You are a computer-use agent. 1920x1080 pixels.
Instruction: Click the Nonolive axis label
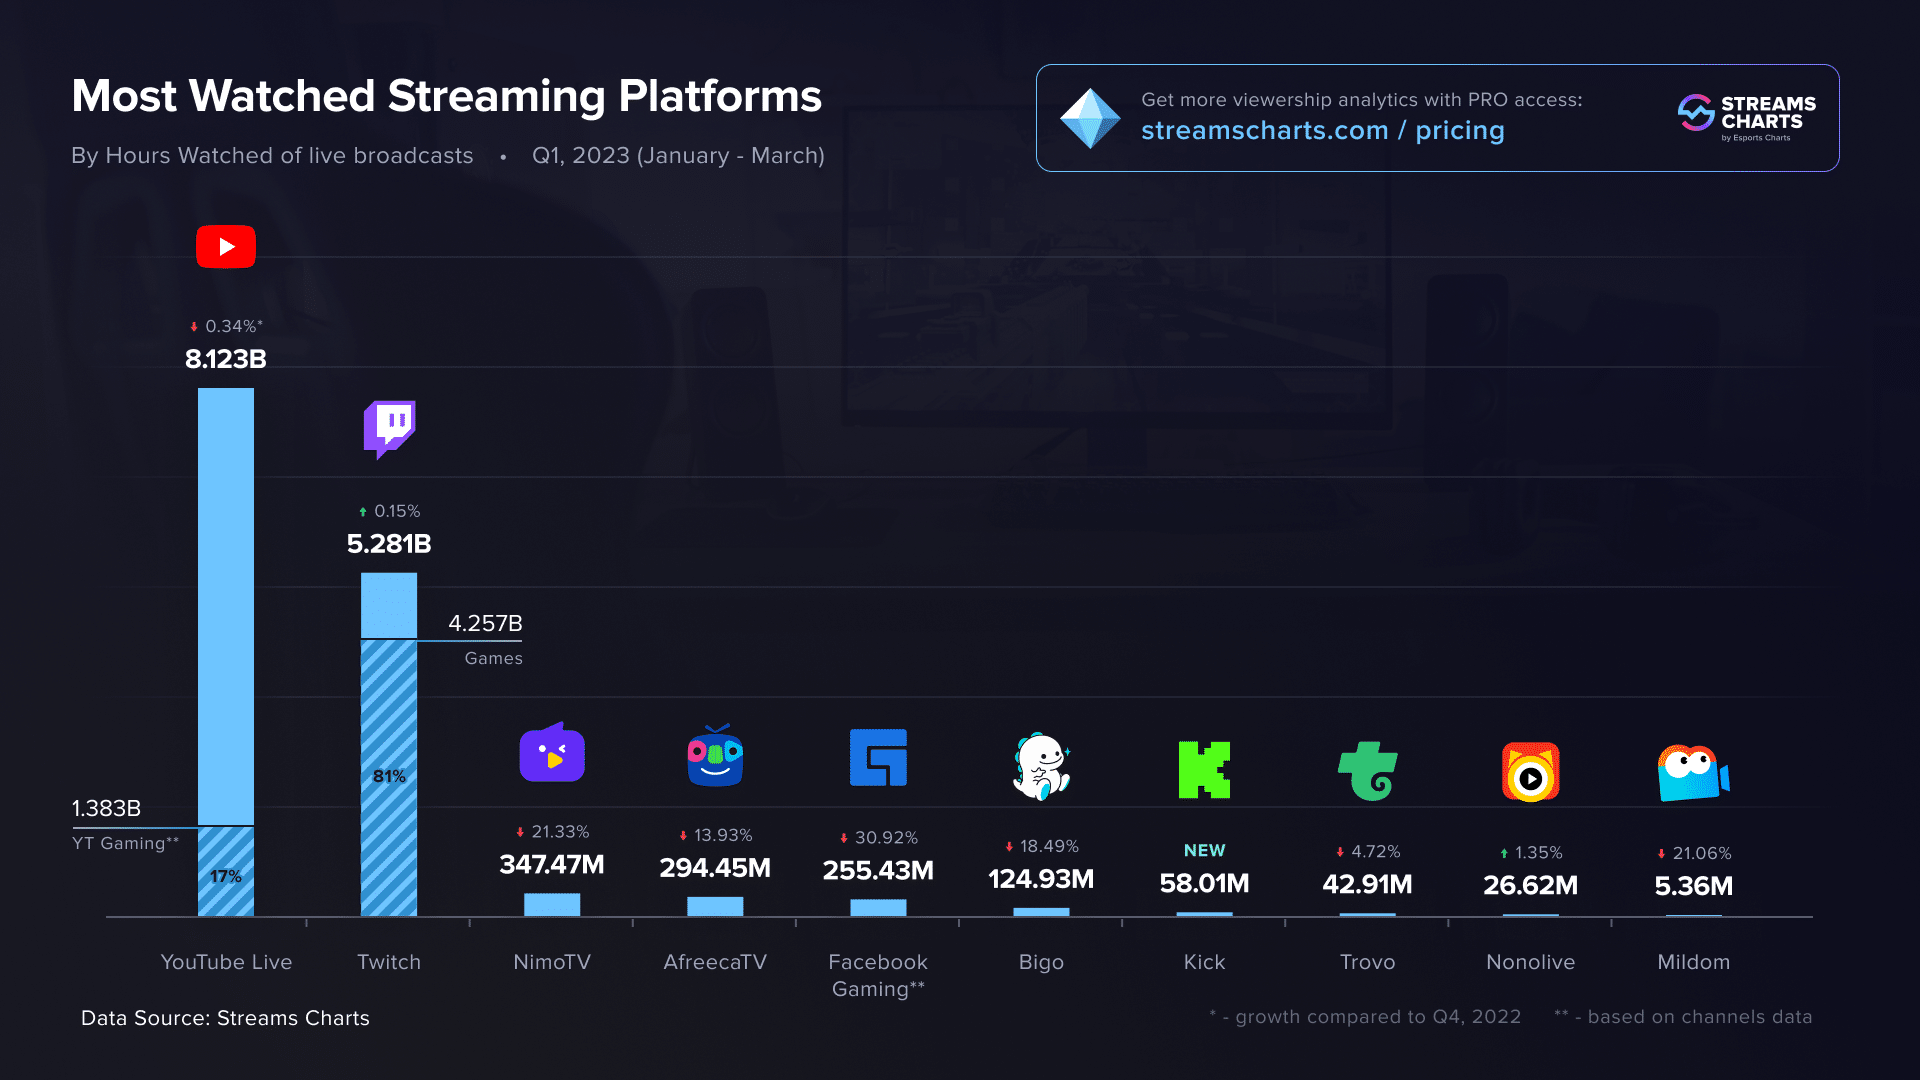(1530, 962)
